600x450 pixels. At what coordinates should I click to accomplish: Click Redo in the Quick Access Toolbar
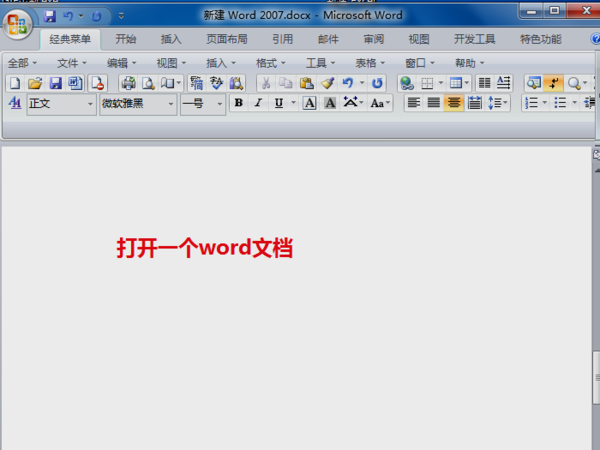click(x=96, y=16)
